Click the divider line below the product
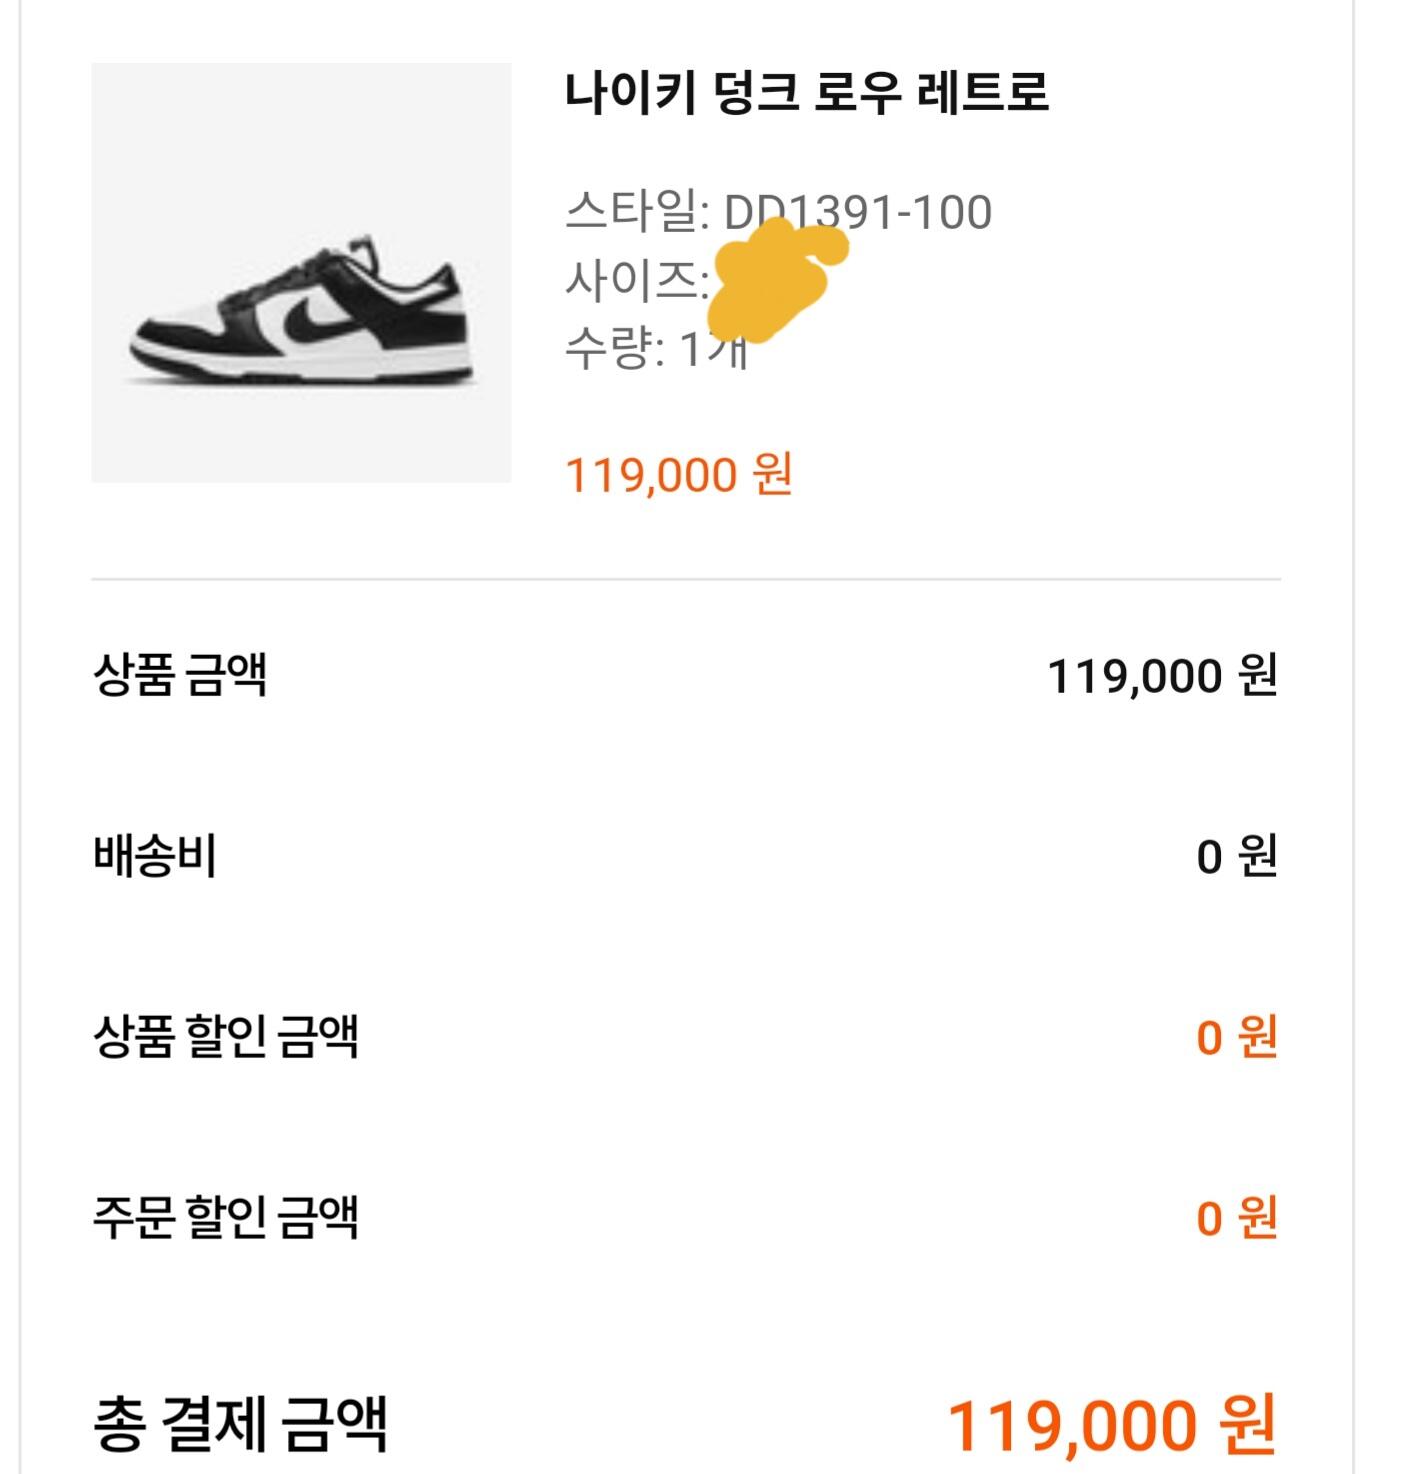Screen dimensions: 1405x1474 click(686, 579)
